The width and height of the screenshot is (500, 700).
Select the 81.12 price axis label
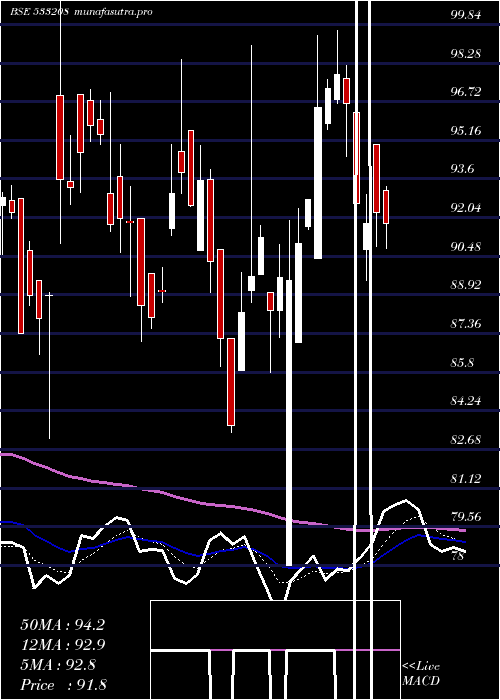[466, 479]
